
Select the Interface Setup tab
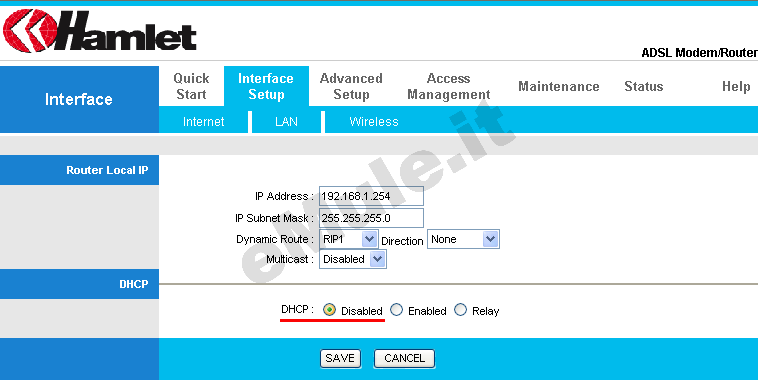[266, 86]
